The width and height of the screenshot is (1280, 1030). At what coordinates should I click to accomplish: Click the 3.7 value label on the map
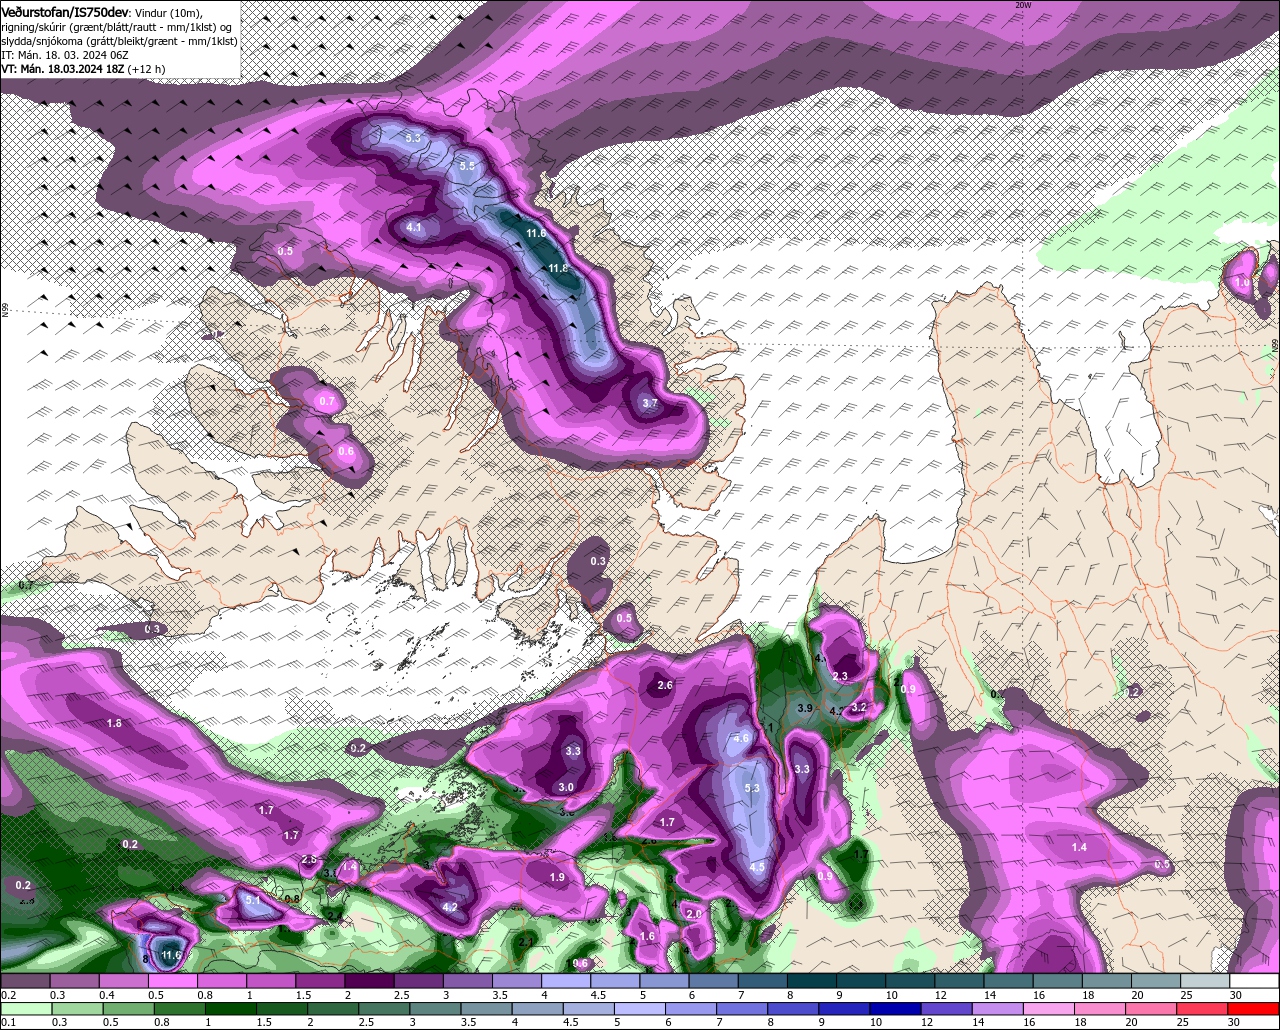(x=650, y=403)
